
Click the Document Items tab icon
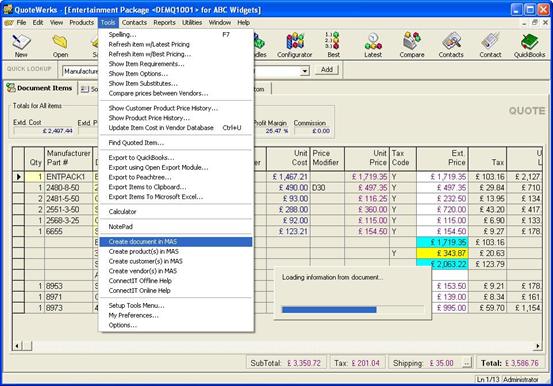click(11, 88)
